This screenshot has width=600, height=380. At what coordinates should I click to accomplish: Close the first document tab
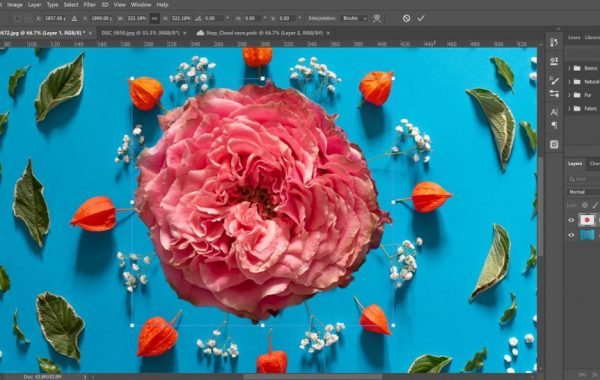pyautogui.click(x=90, y=33)
